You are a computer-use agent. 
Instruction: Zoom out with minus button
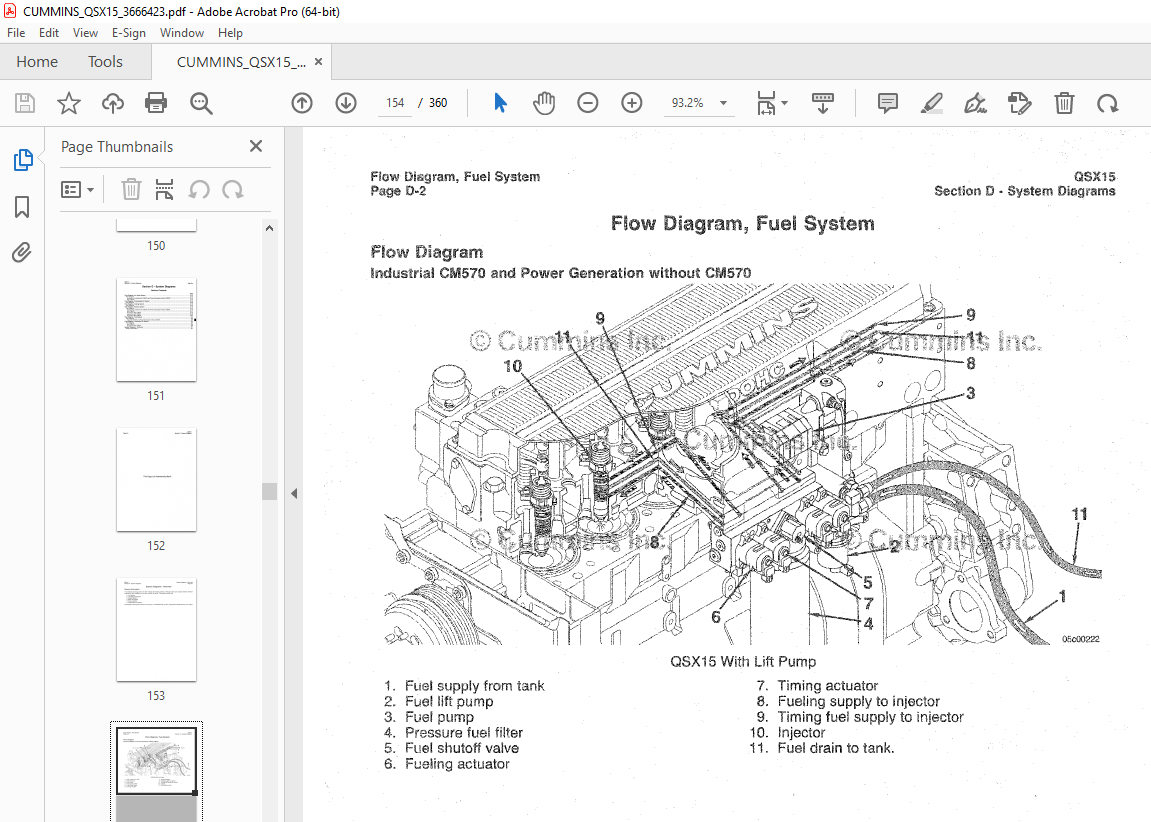pos(587,103)
